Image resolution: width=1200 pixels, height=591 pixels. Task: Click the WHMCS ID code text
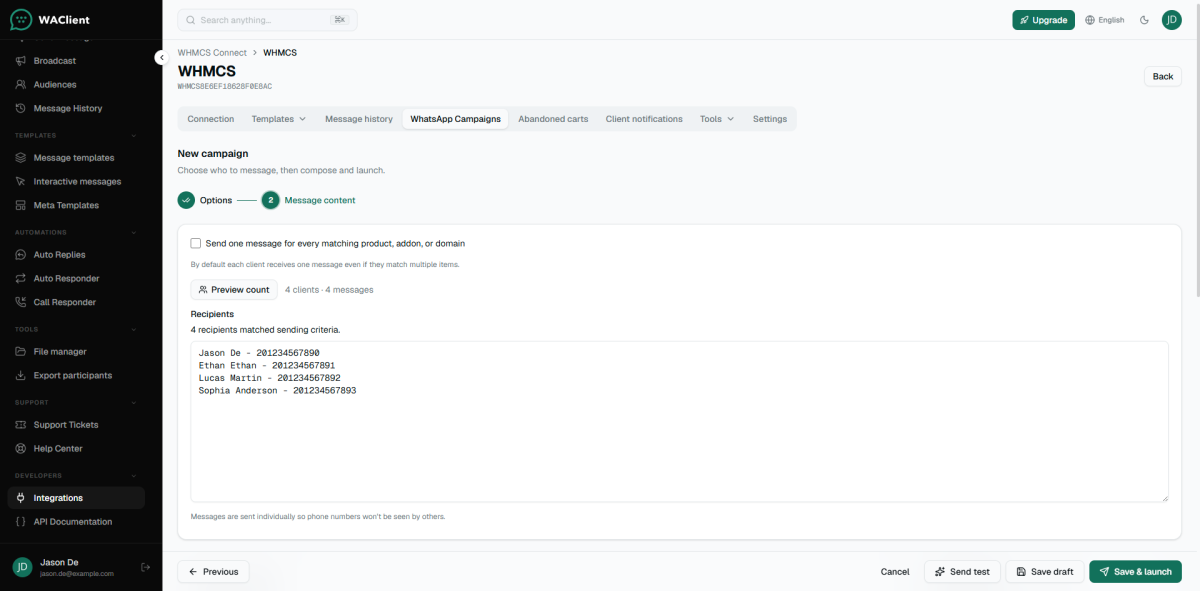pos(225,87)
